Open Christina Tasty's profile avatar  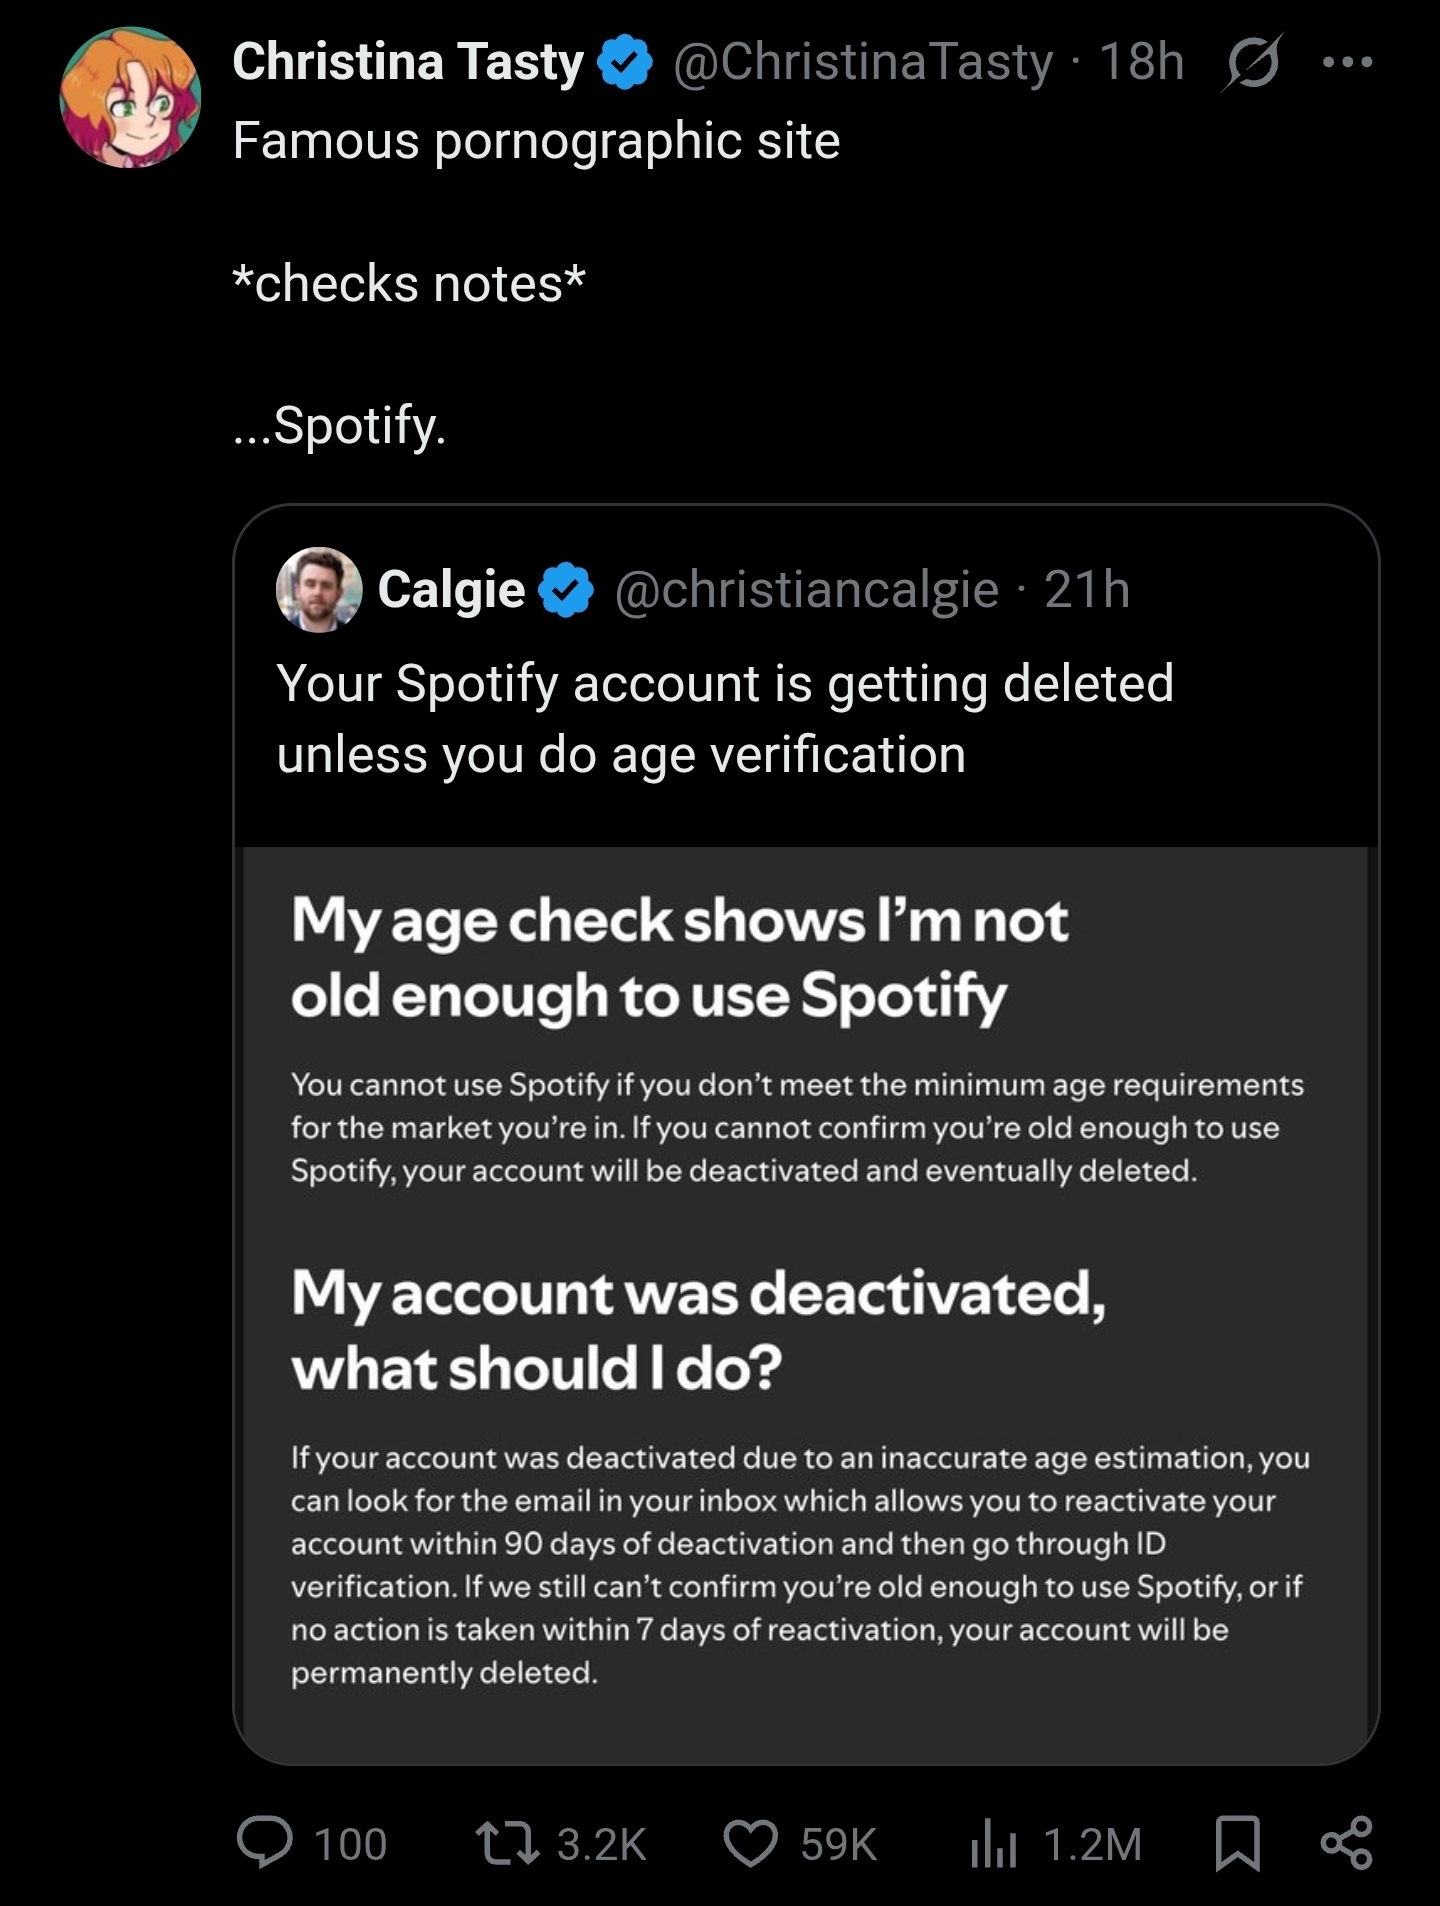coord(131,97)
